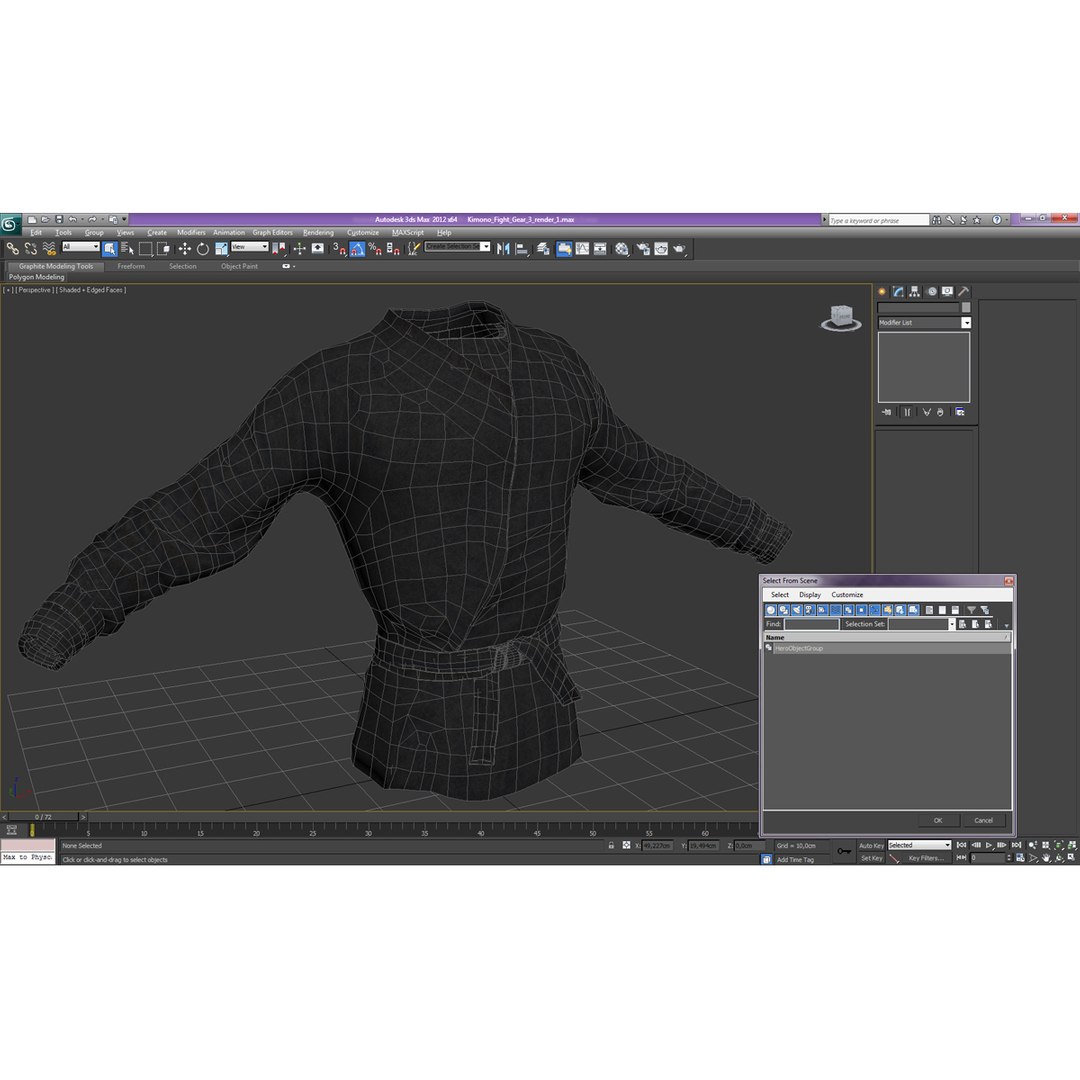Open the Material Editor
Image resolution: width=1080 pixels, height=1080 pixels.
click(622, 249)
